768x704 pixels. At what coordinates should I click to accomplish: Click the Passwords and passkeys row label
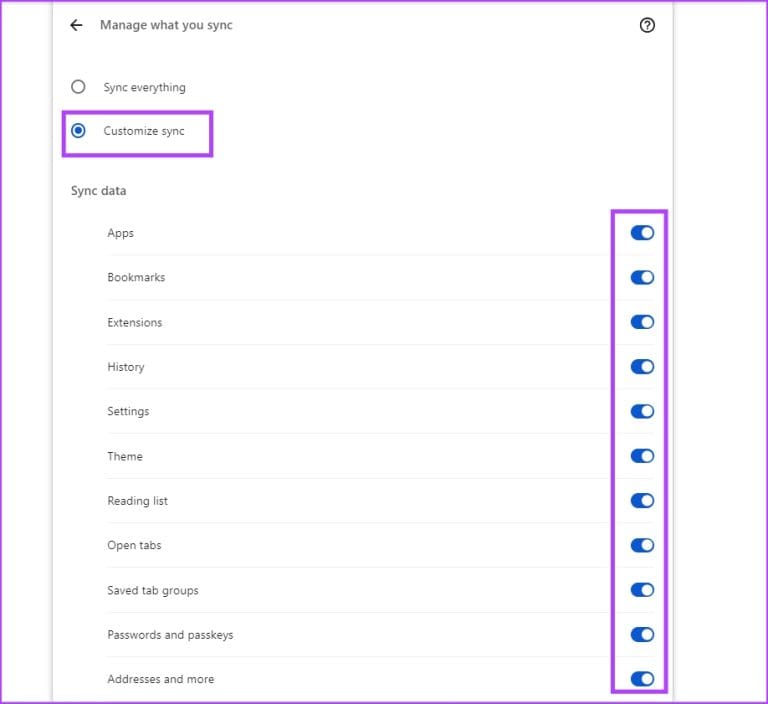pyautogui.click(x=170, y=635)
